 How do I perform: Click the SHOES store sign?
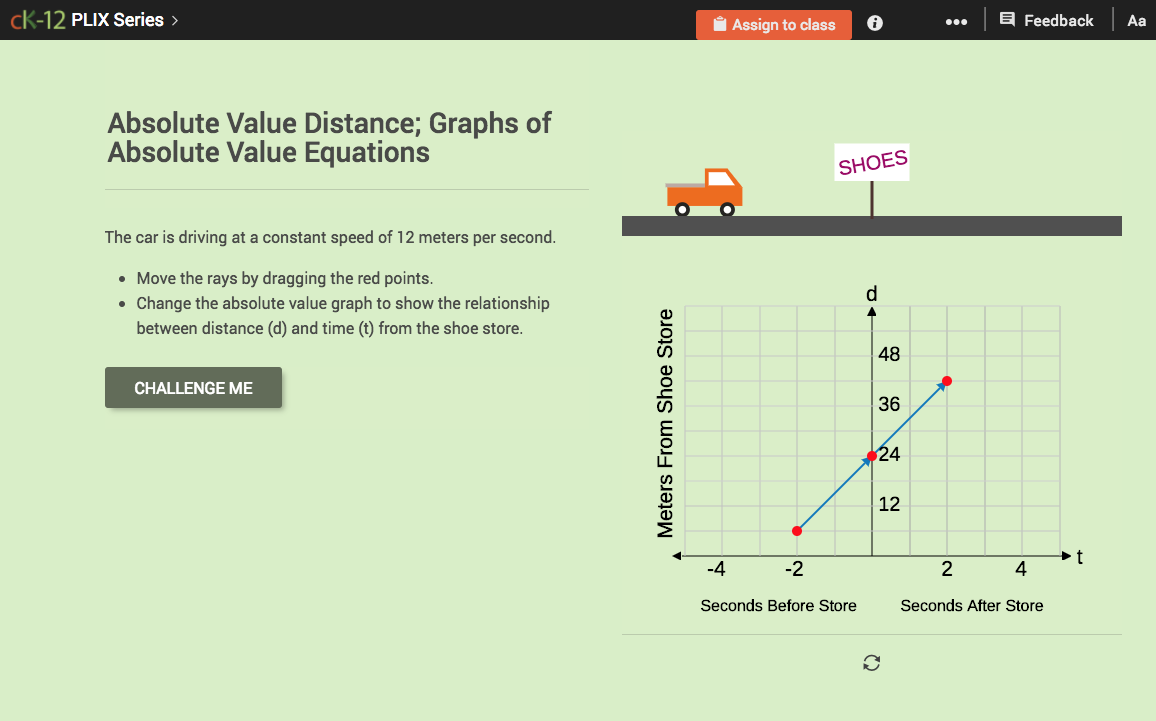point(871,162)
